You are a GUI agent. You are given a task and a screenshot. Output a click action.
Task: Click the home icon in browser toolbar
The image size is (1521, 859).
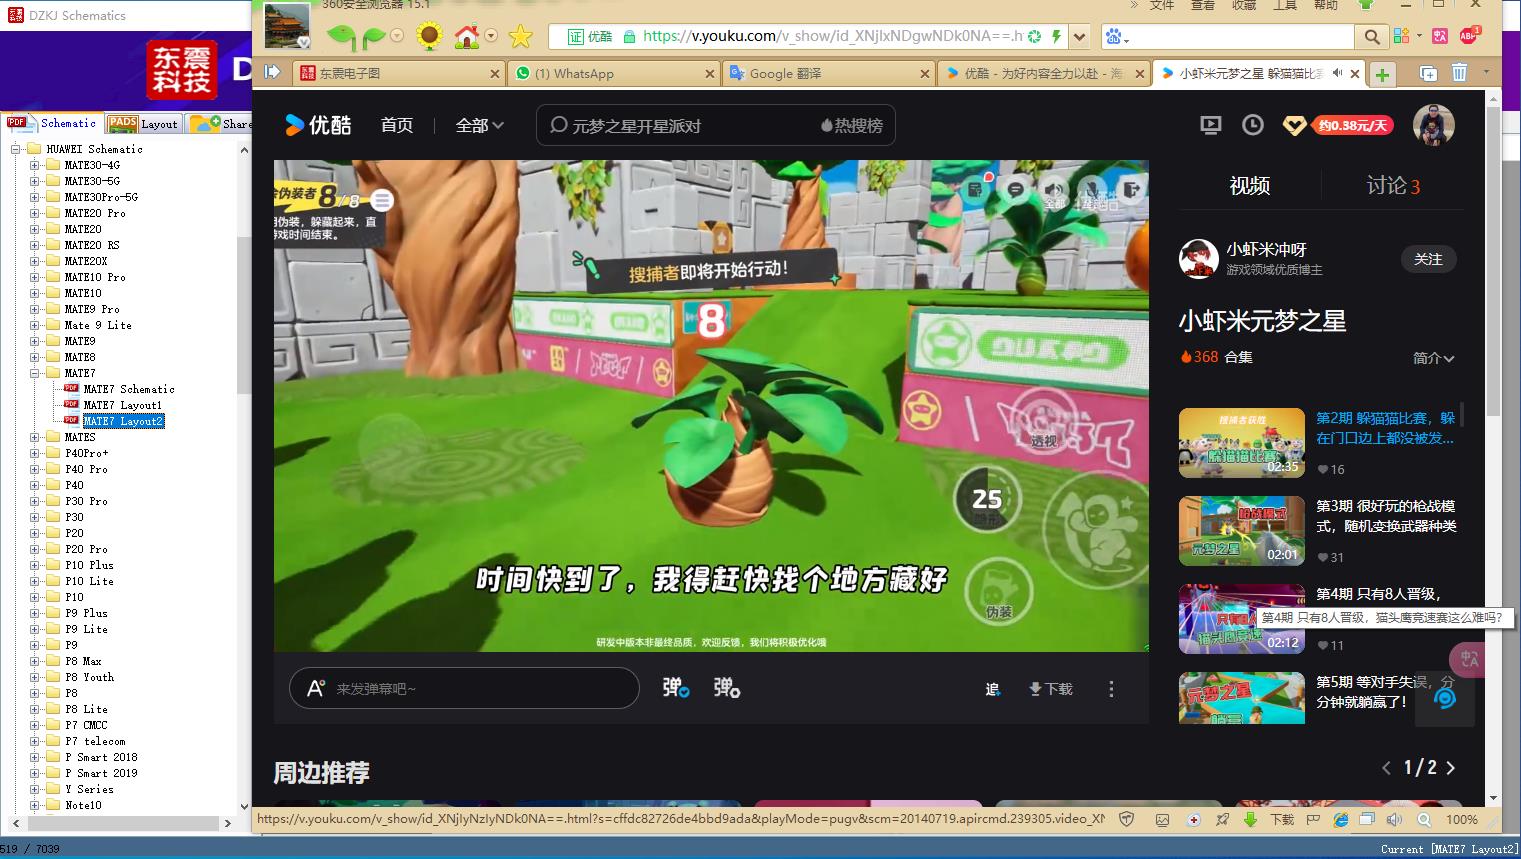[467, 37]
